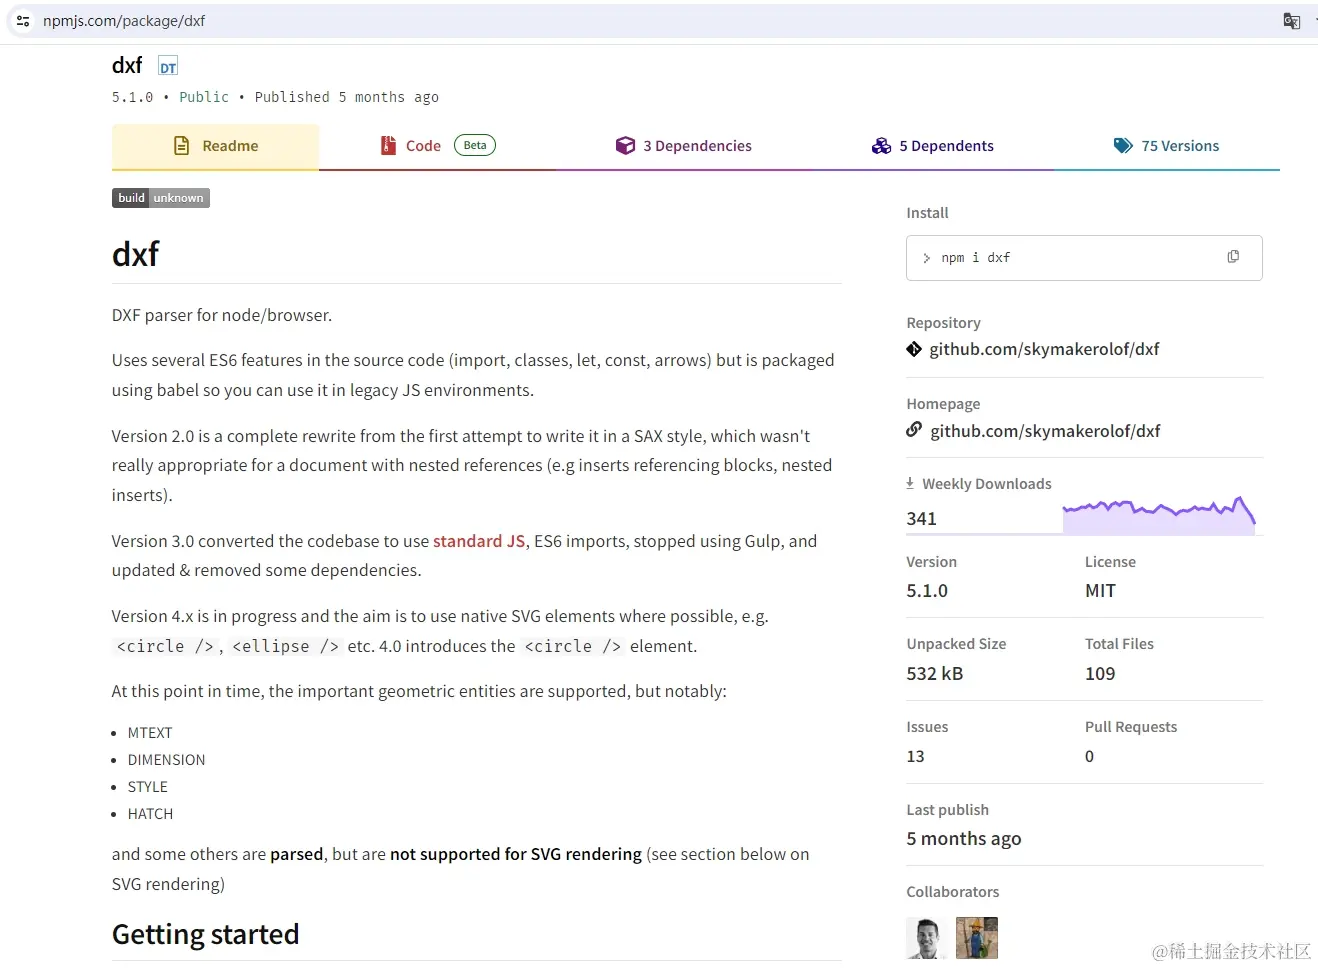This screenshot has height=968, width=1318.
Task: Click the homepage chain link icon
Action: (x=914, y=430)
